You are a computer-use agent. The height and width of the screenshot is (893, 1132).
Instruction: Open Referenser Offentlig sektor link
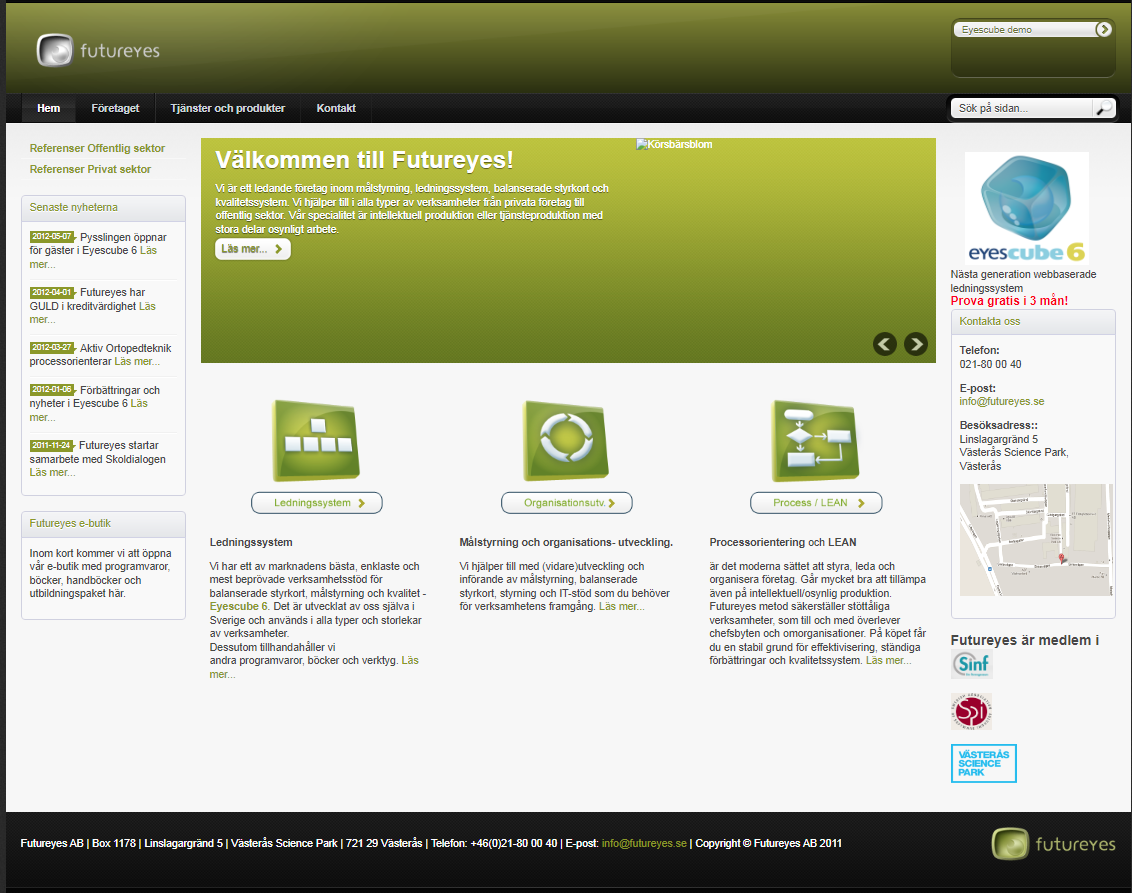point(97,148)
